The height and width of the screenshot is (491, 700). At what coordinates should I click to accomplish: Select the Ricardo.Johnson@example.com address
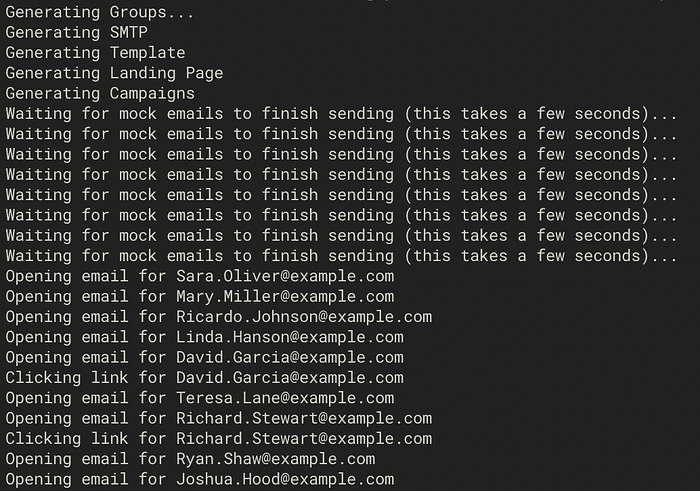coord(304,317)
